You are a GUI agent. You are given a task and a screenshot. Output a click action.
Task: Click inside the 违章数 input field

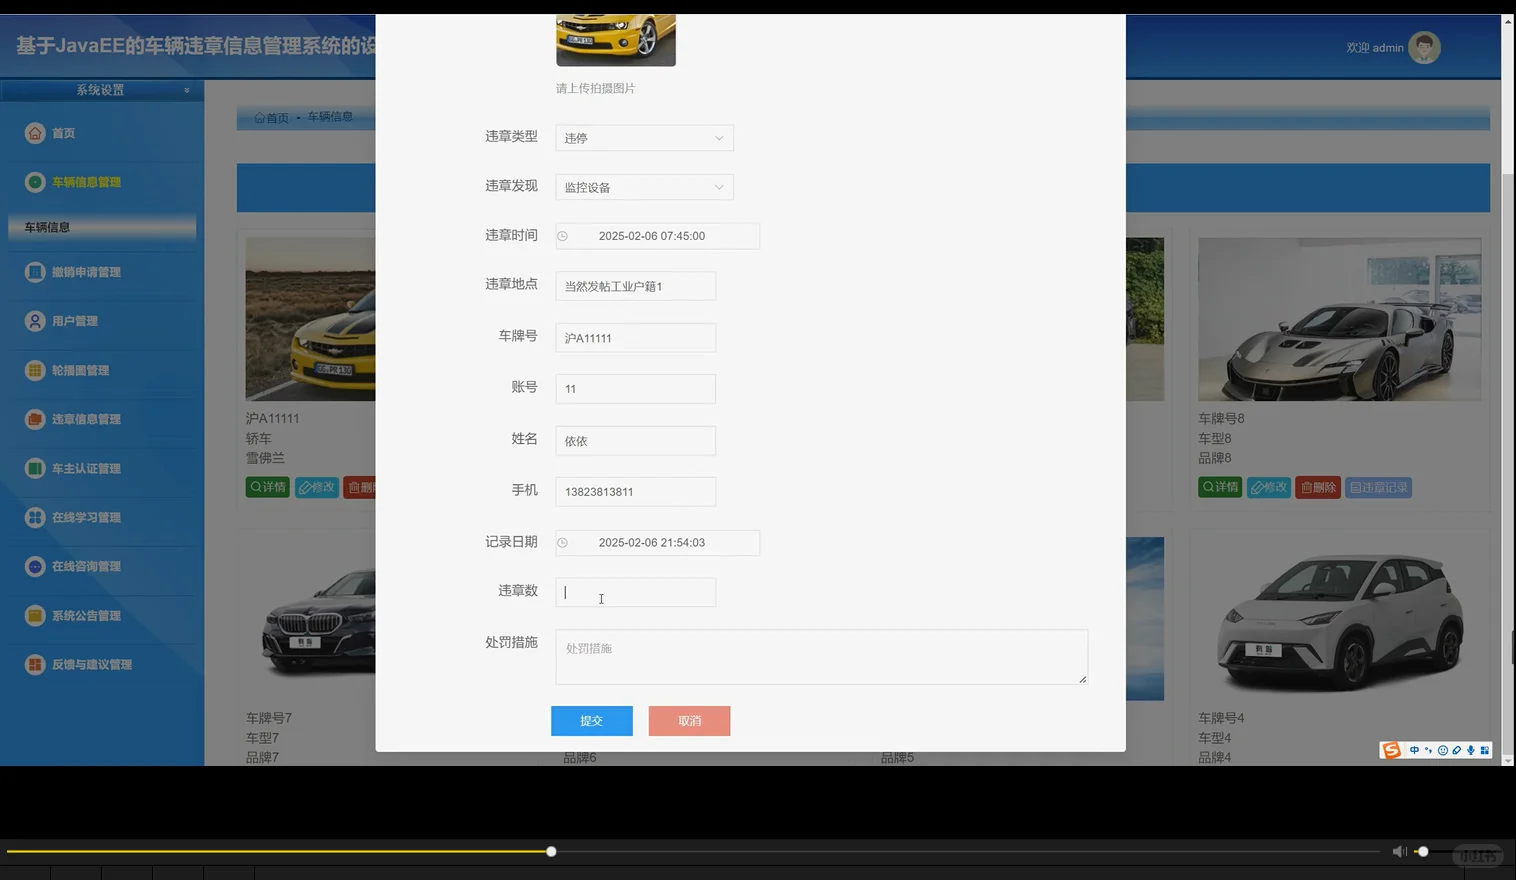tap(635, 592)
